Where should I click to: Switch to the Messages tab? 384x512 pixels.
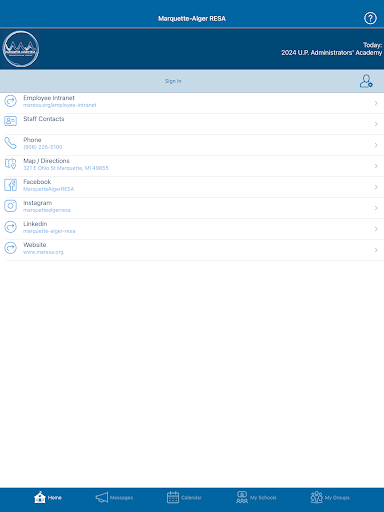click(114, 498)
